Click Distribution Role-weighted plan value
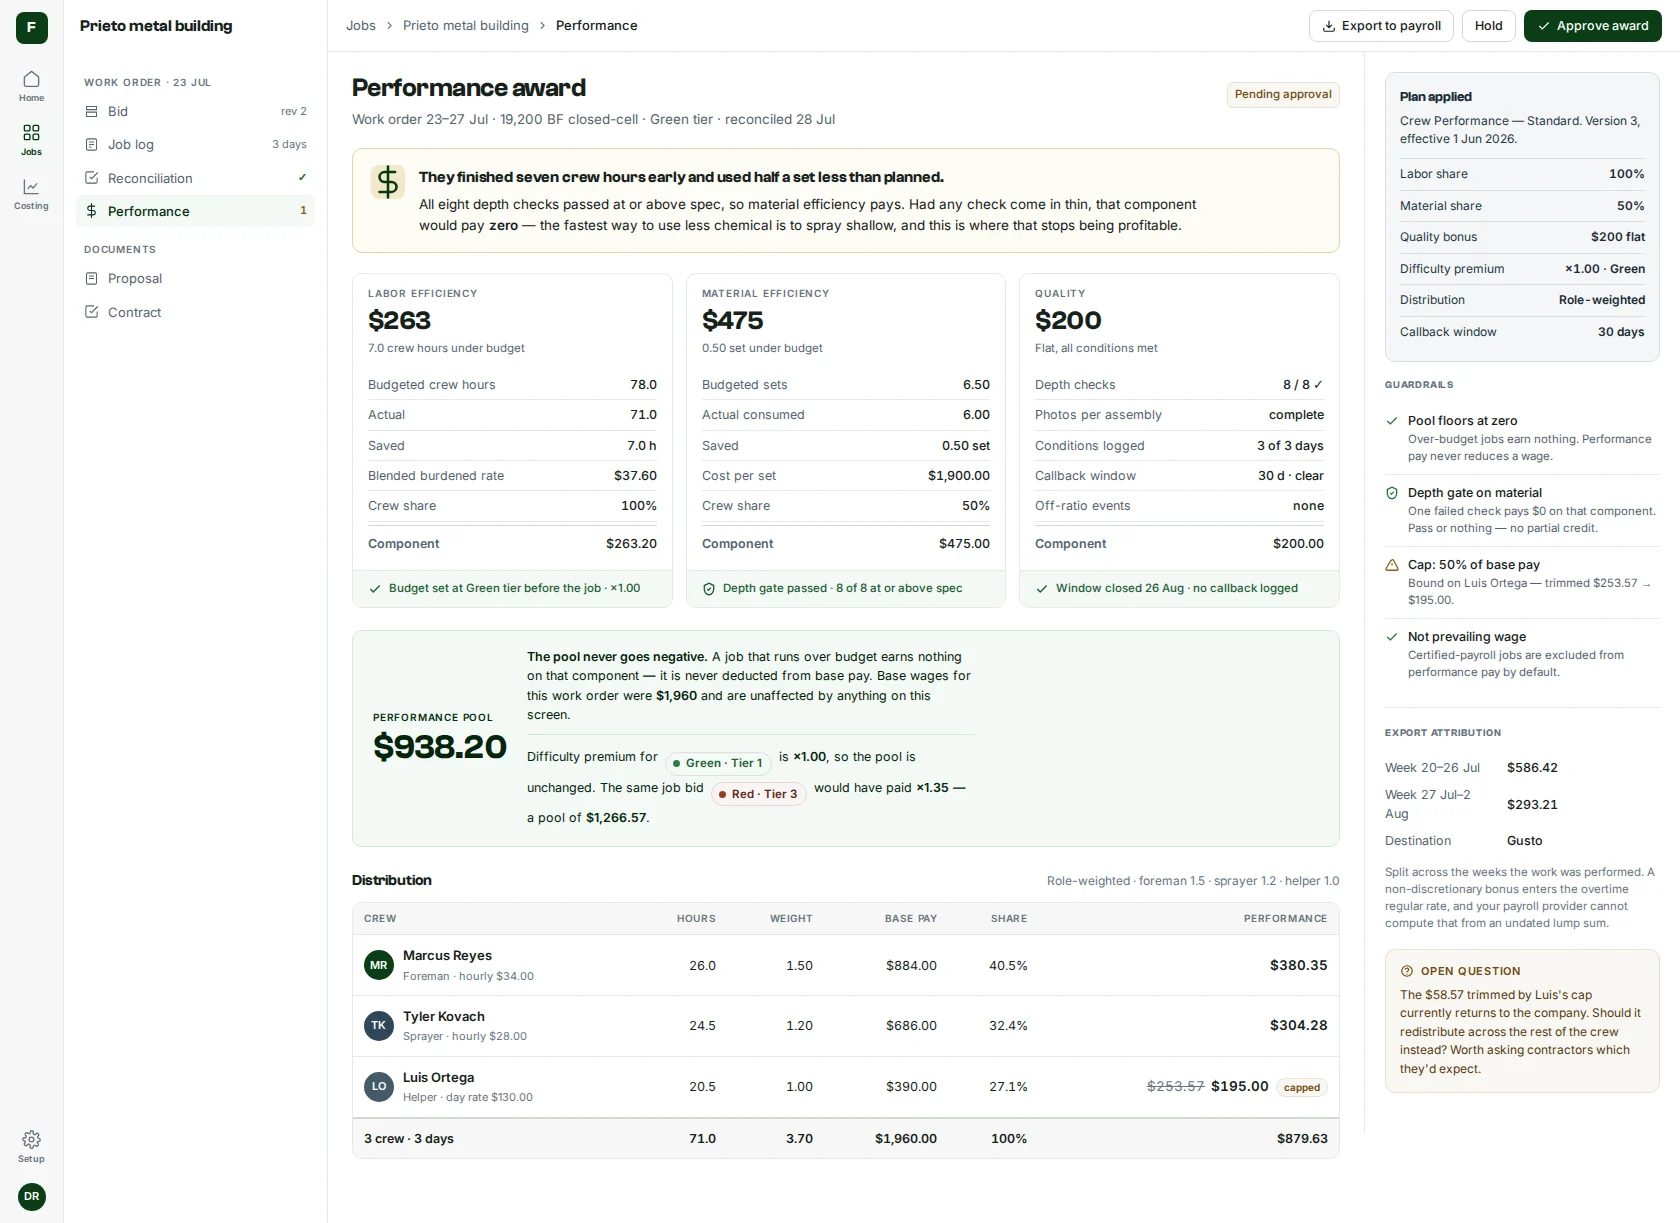The image size is (1680, 1223). [x=1601, y=300]
